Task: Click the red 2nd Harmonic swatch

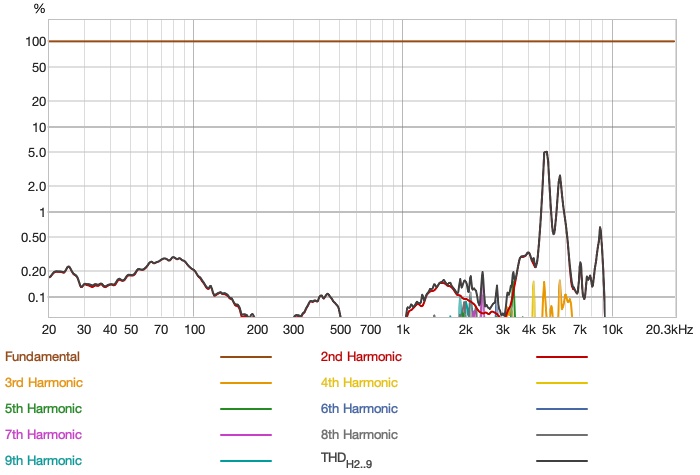Action: pyautogui.click(x=562, y=357)
